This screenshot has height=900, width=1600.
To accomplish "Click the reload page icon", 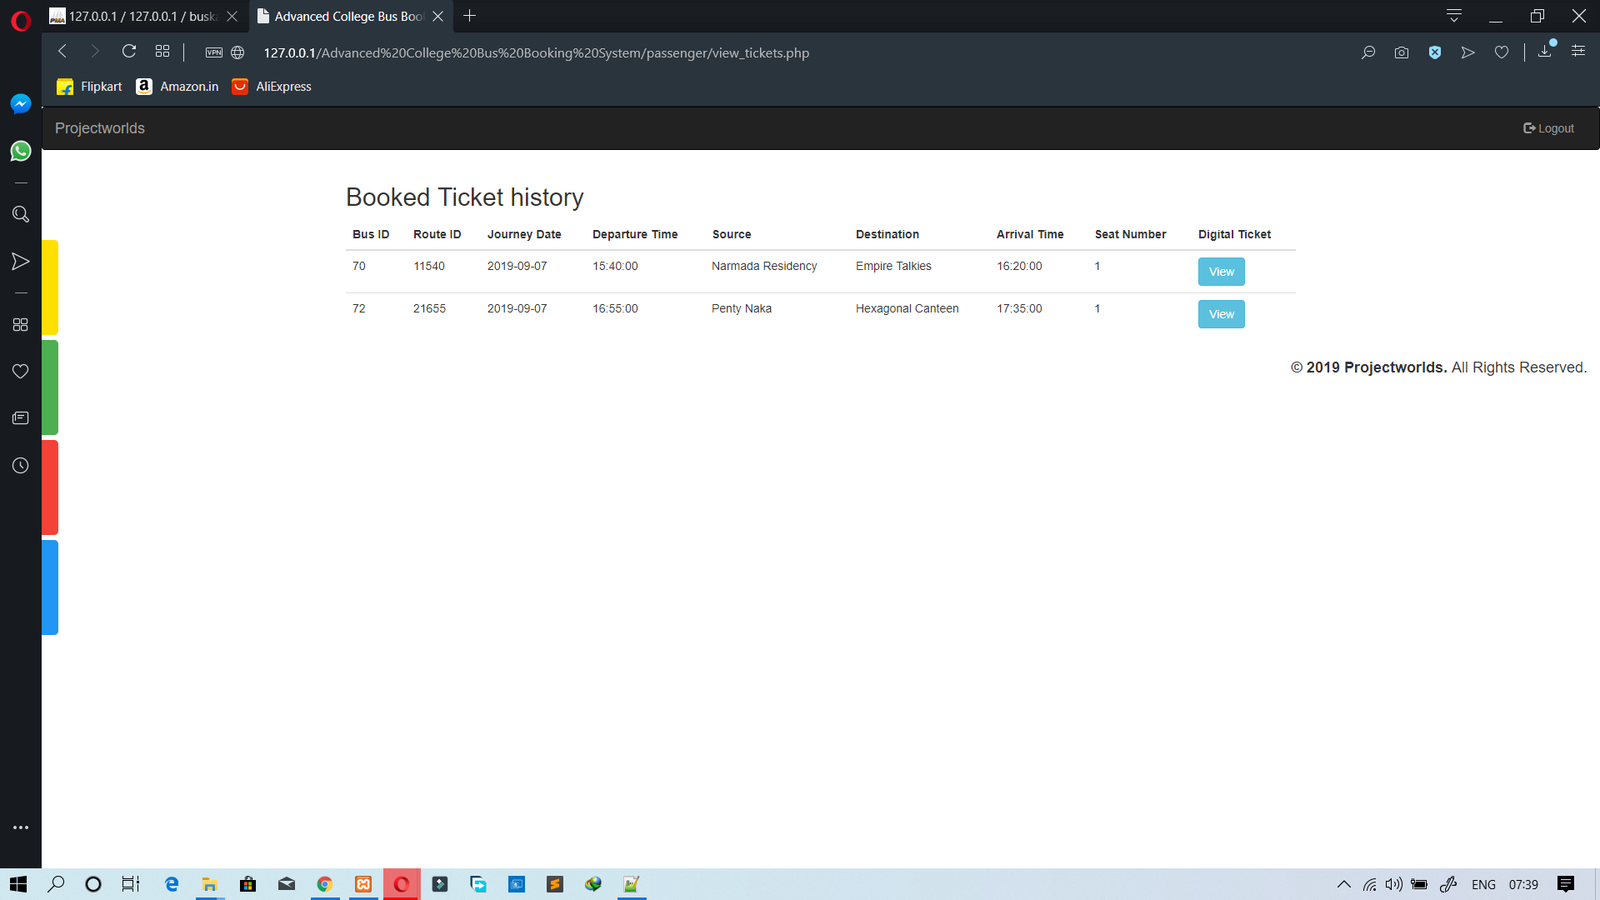I will click(x=129, y=52).
